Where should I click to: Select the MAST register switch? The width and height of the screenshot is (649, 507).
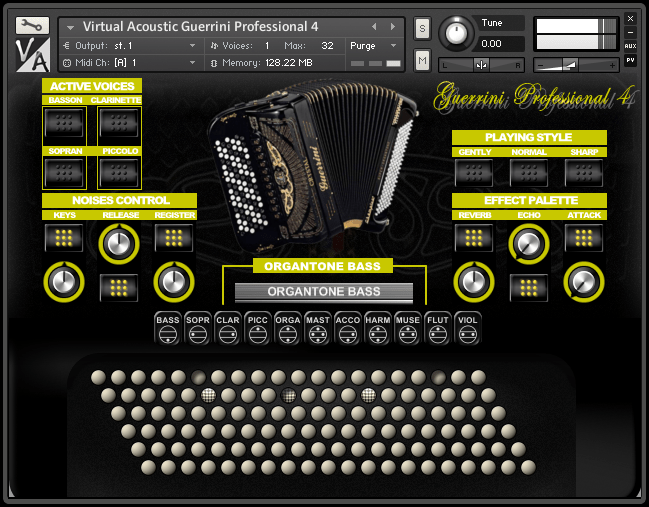(x=317, y=329)
